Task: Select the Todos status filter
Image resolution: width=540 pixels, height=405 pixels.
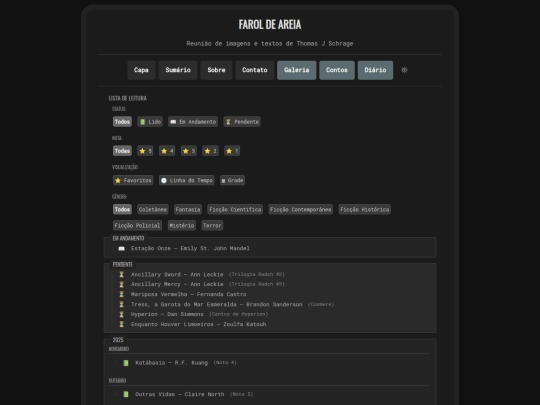Action: (122, 122)
